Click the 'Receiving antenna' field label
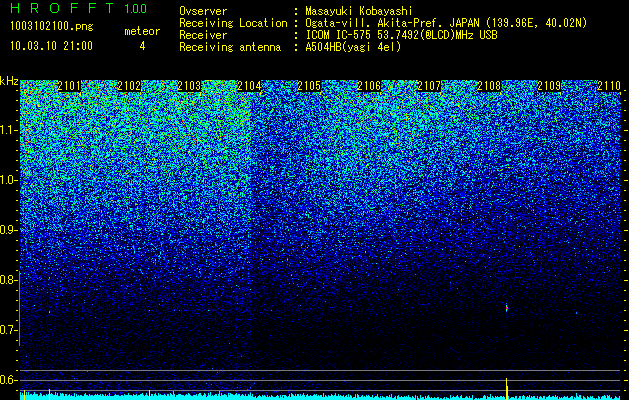The width and height of the screenshot is (629, 400). (230, 47)
